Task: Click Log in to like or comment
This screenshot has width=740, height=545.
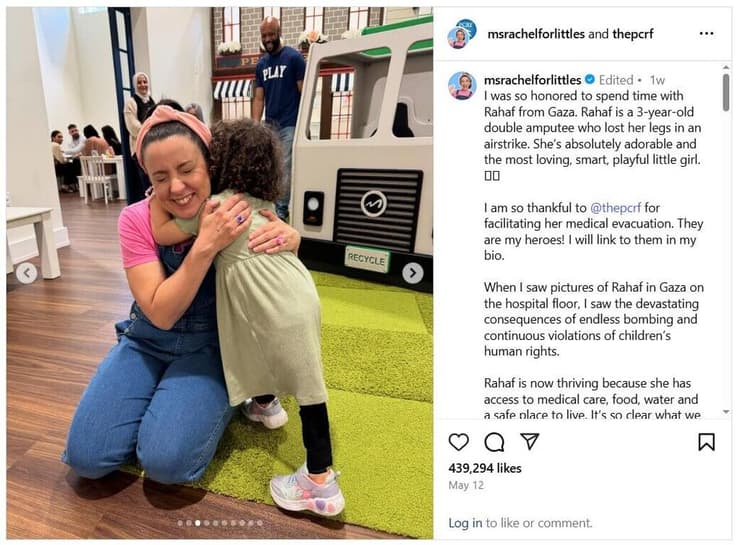Action: click(x=465, y=523)
